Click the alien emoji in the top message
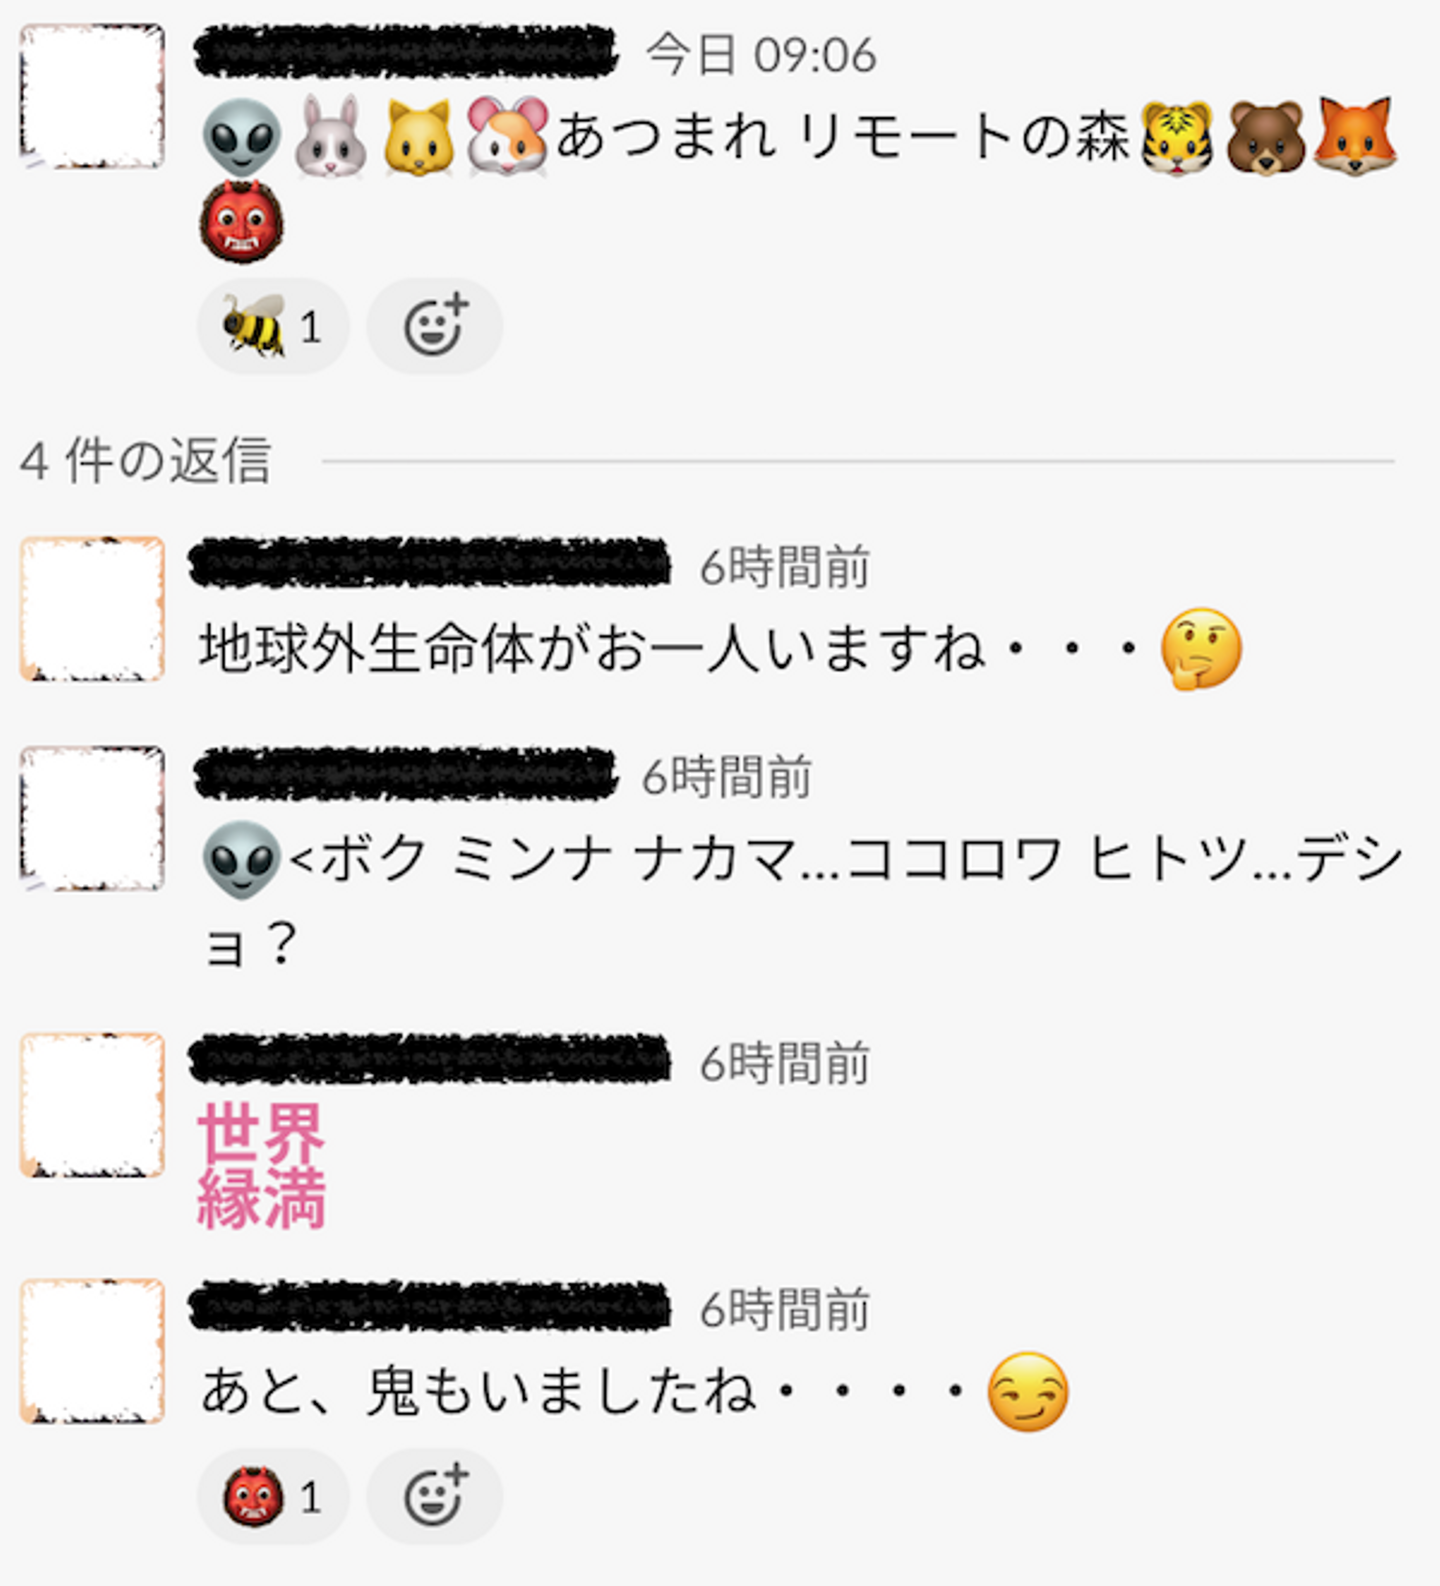The height and width of the screenshot is (1586, 1440). pos(241,137)
